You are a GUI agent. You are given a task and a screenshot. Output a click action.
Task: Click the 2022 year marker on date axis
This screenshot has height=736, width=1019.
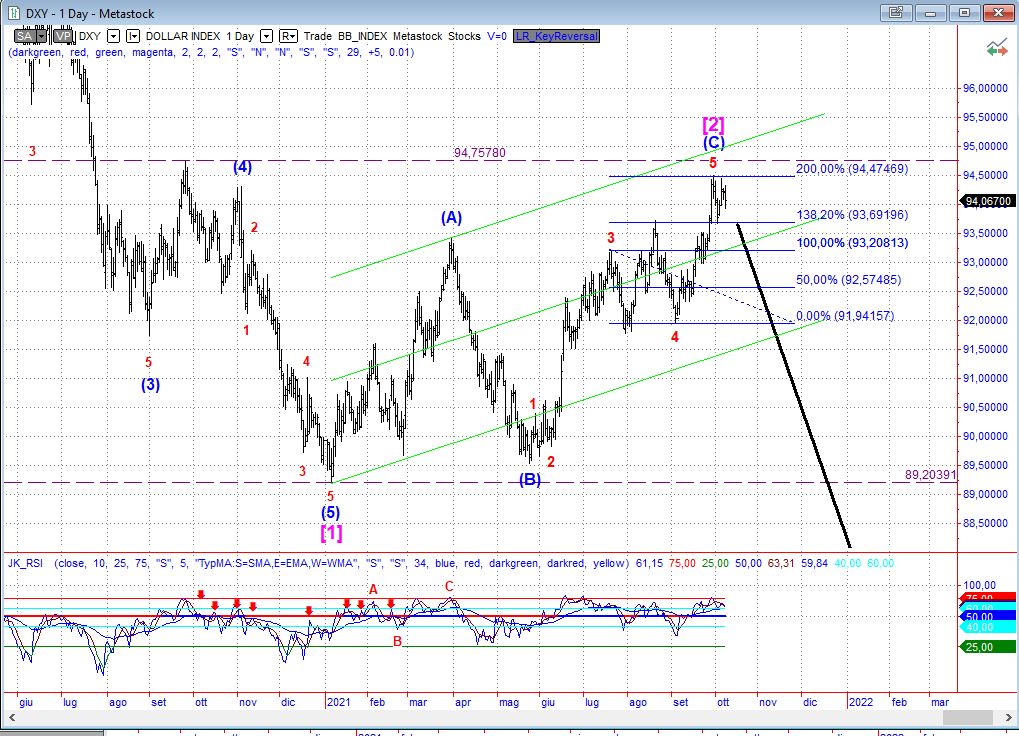[861, 702]
